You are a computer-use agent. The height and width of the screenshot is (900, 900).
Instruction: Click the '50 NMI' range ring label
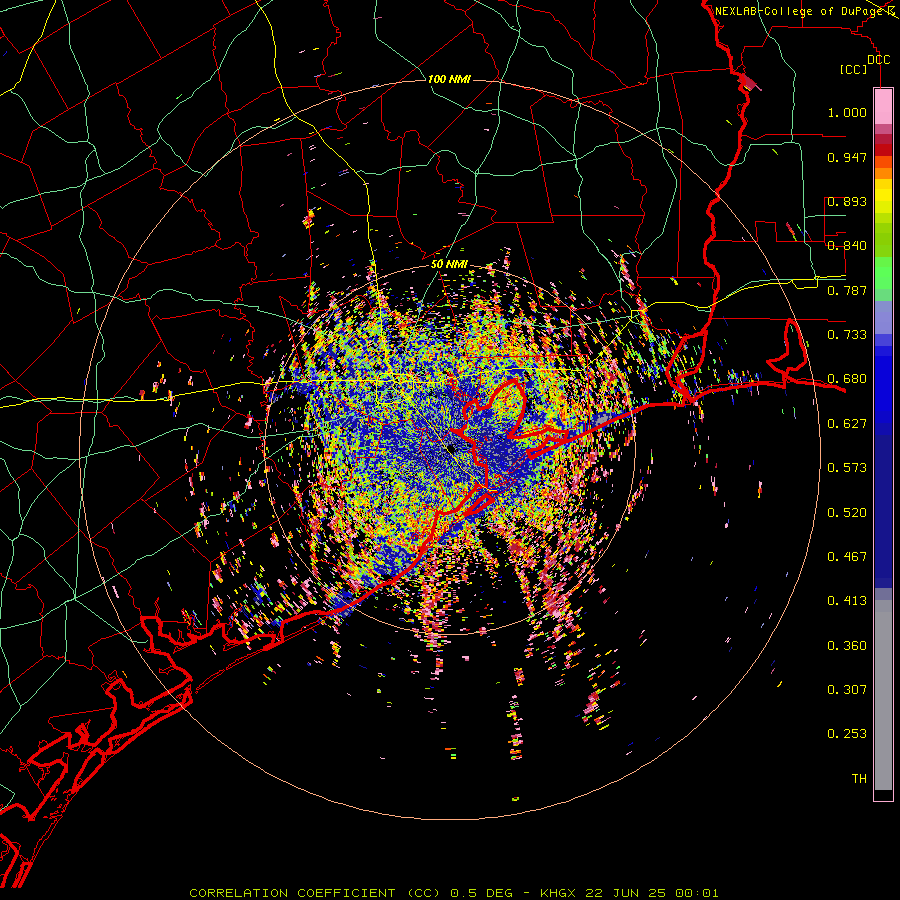(449, 264)
